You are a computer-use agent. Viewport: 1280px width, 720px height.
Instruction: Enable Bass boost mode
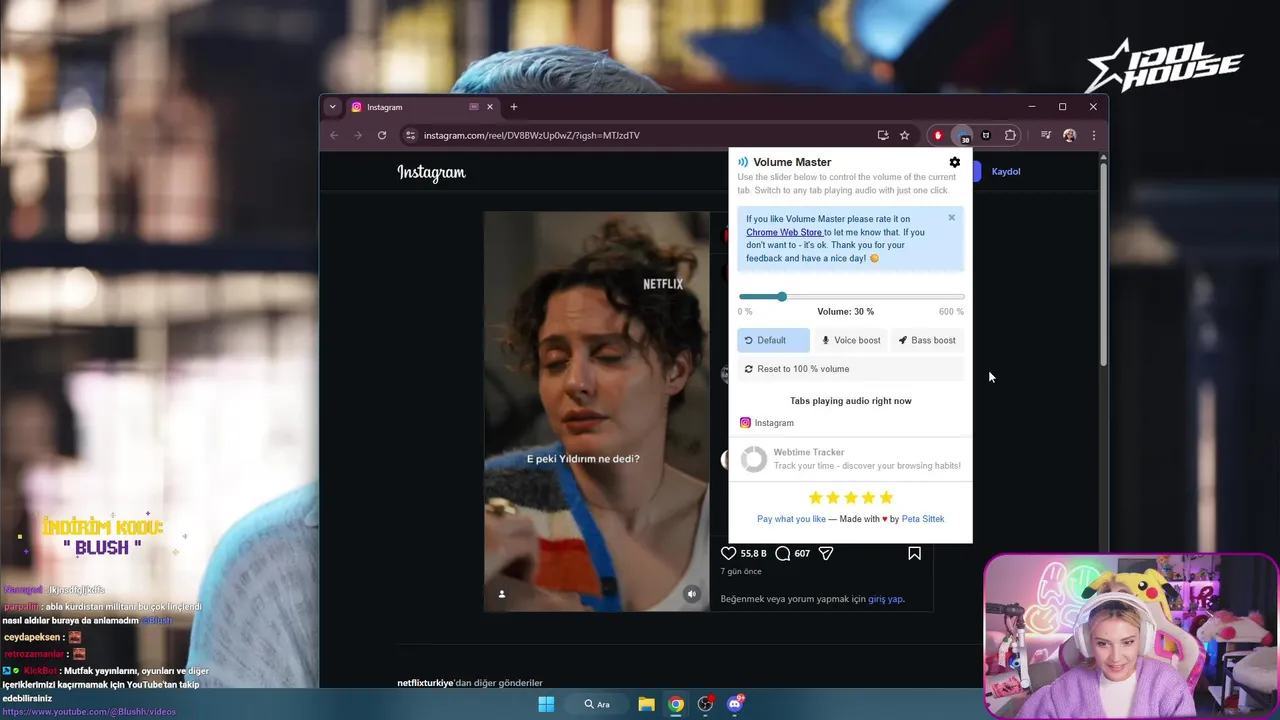(x=927, y=340)
